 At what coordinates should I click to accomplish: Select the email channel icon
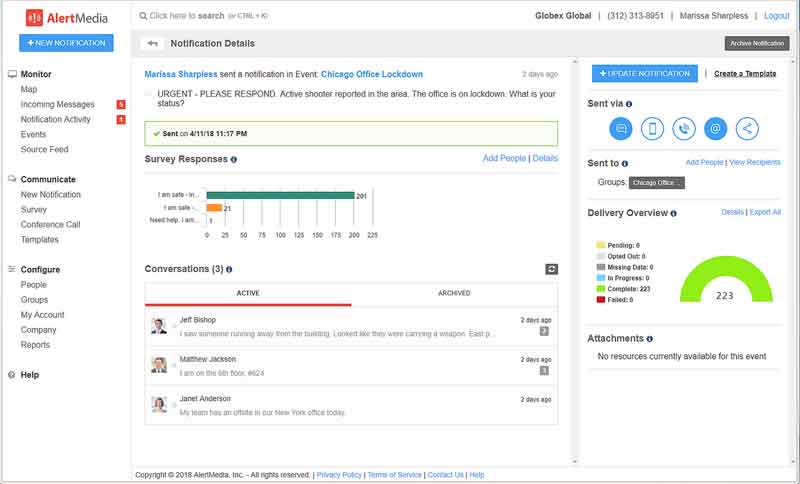[715, 129]
